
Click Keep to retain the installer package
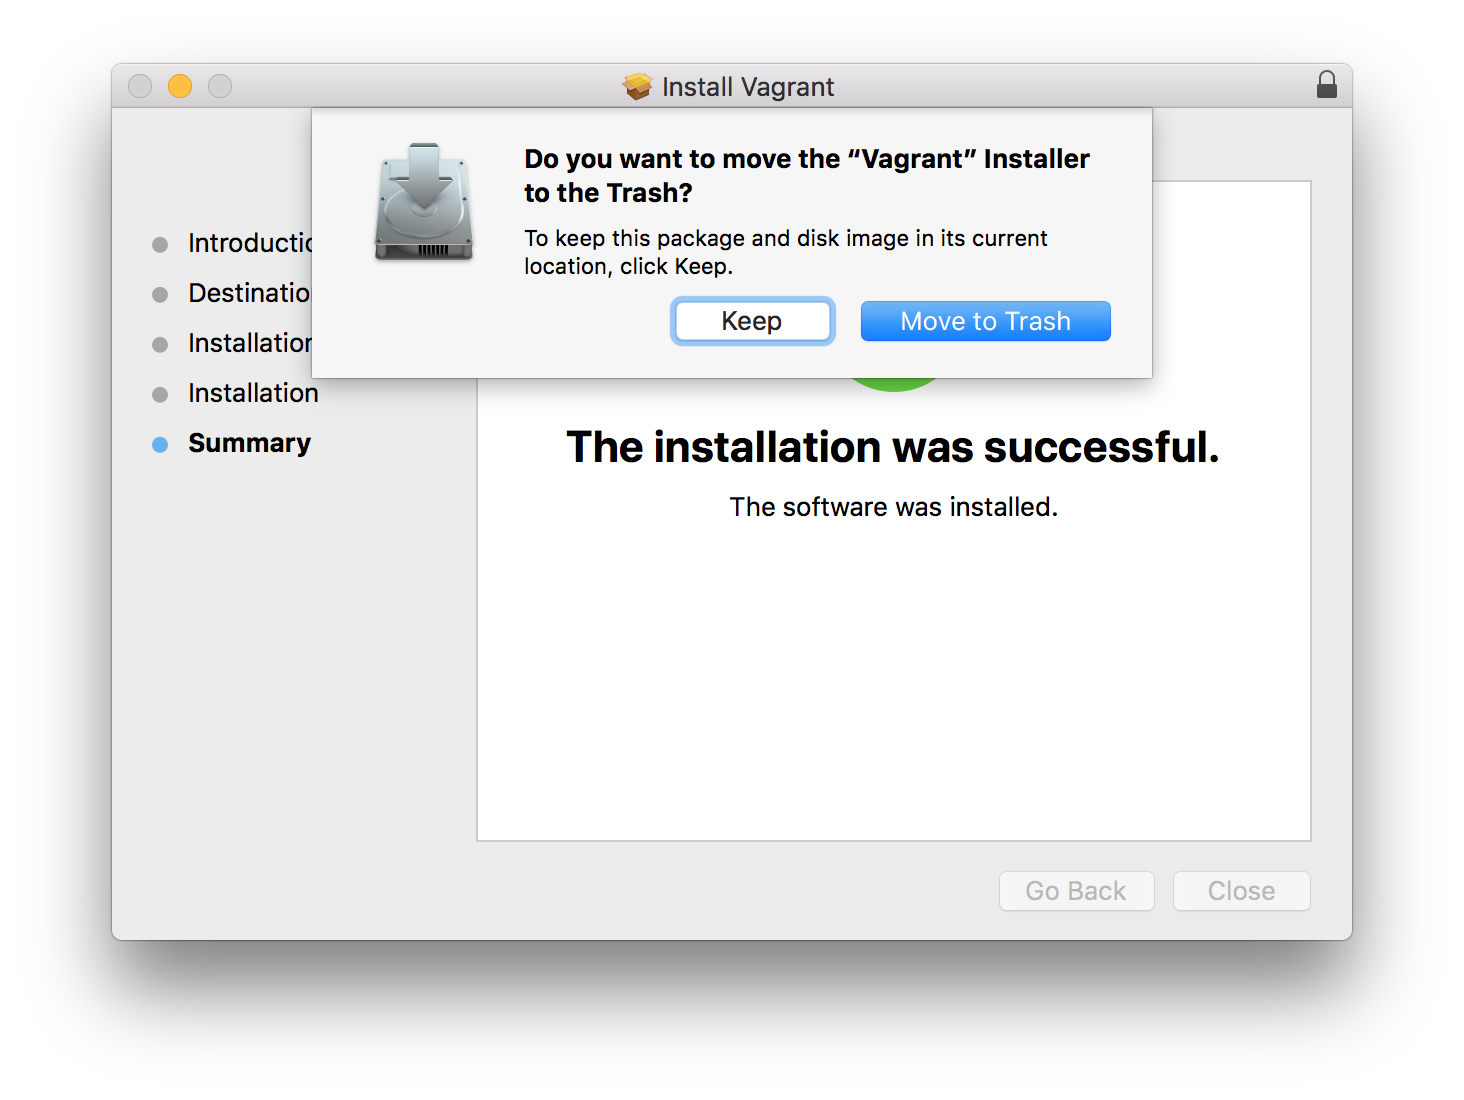[x=752, y=321]
